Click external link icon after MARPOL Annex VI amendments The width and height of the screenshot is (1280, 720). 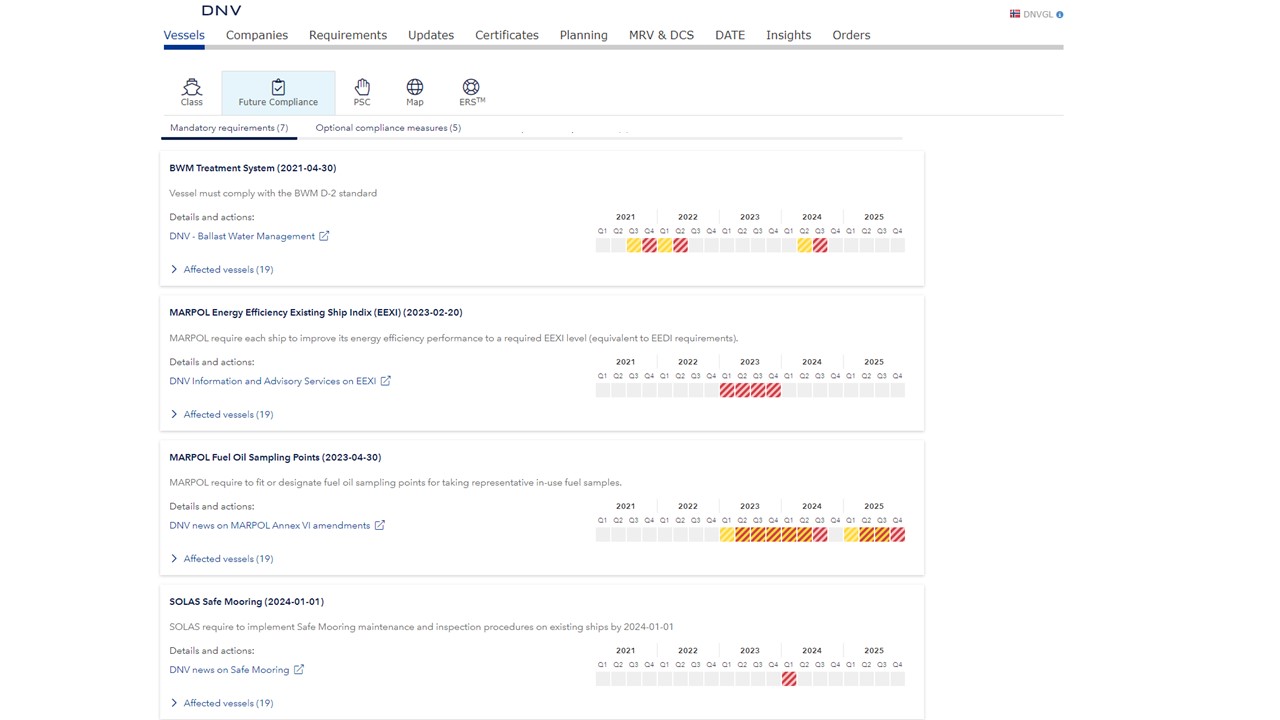tap(380, 525)
